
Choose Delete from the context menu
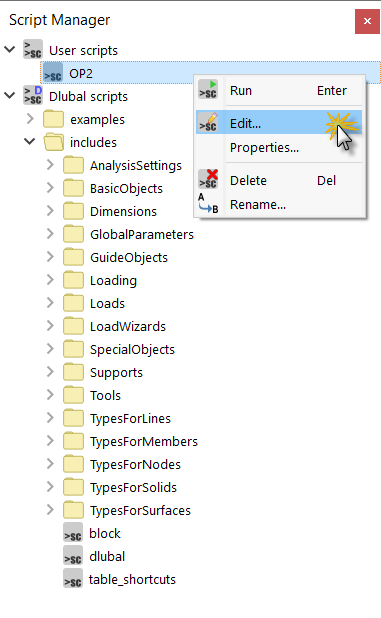(279, 180)
